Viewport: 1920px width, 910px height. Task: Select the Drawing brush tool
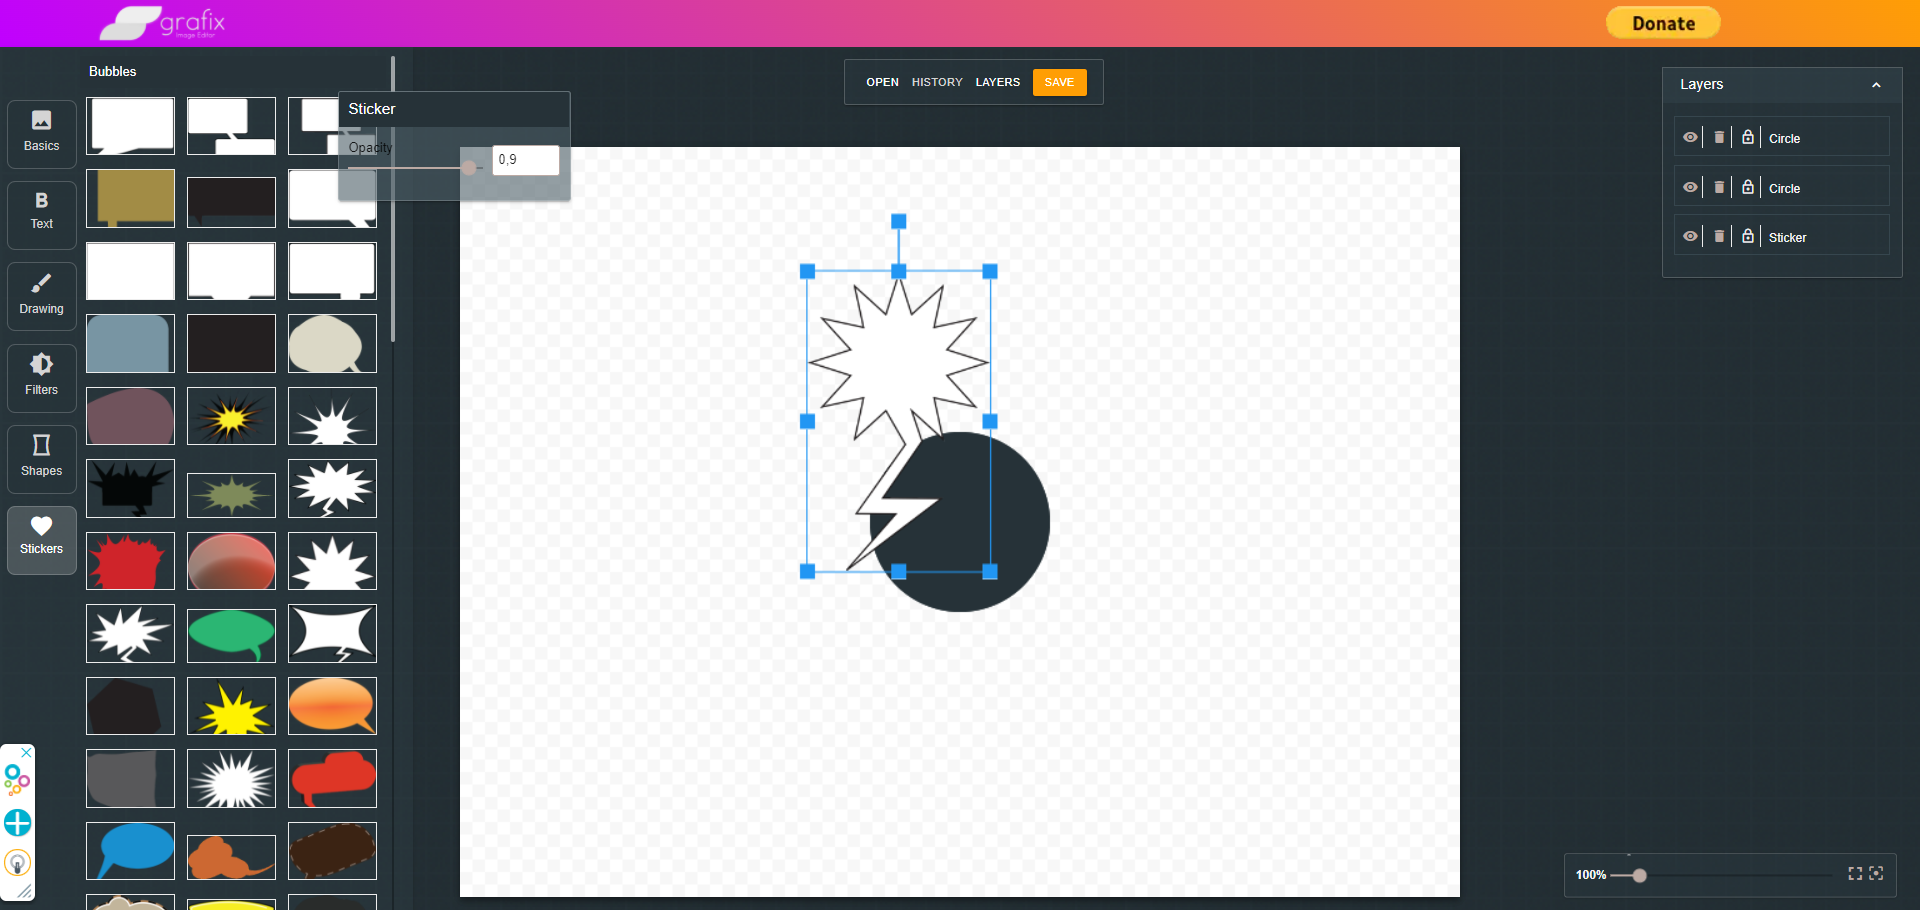pos(42,296)
